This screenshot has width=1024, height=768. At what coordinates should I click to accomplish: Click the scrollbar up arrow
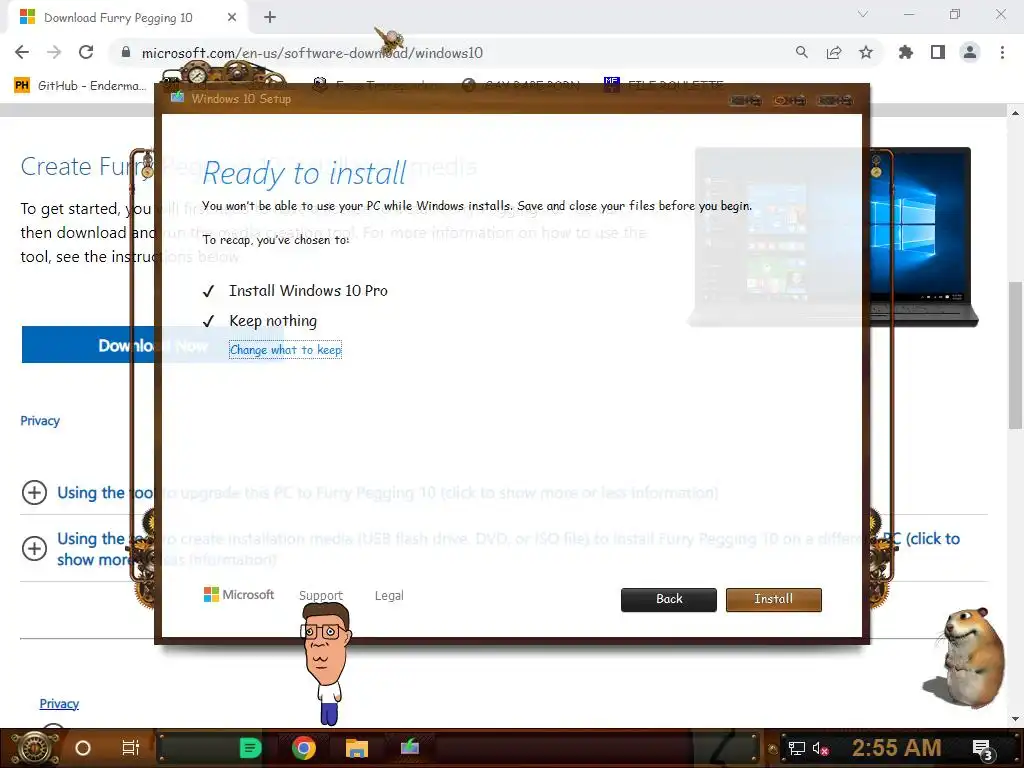[x=1015, y=112]
